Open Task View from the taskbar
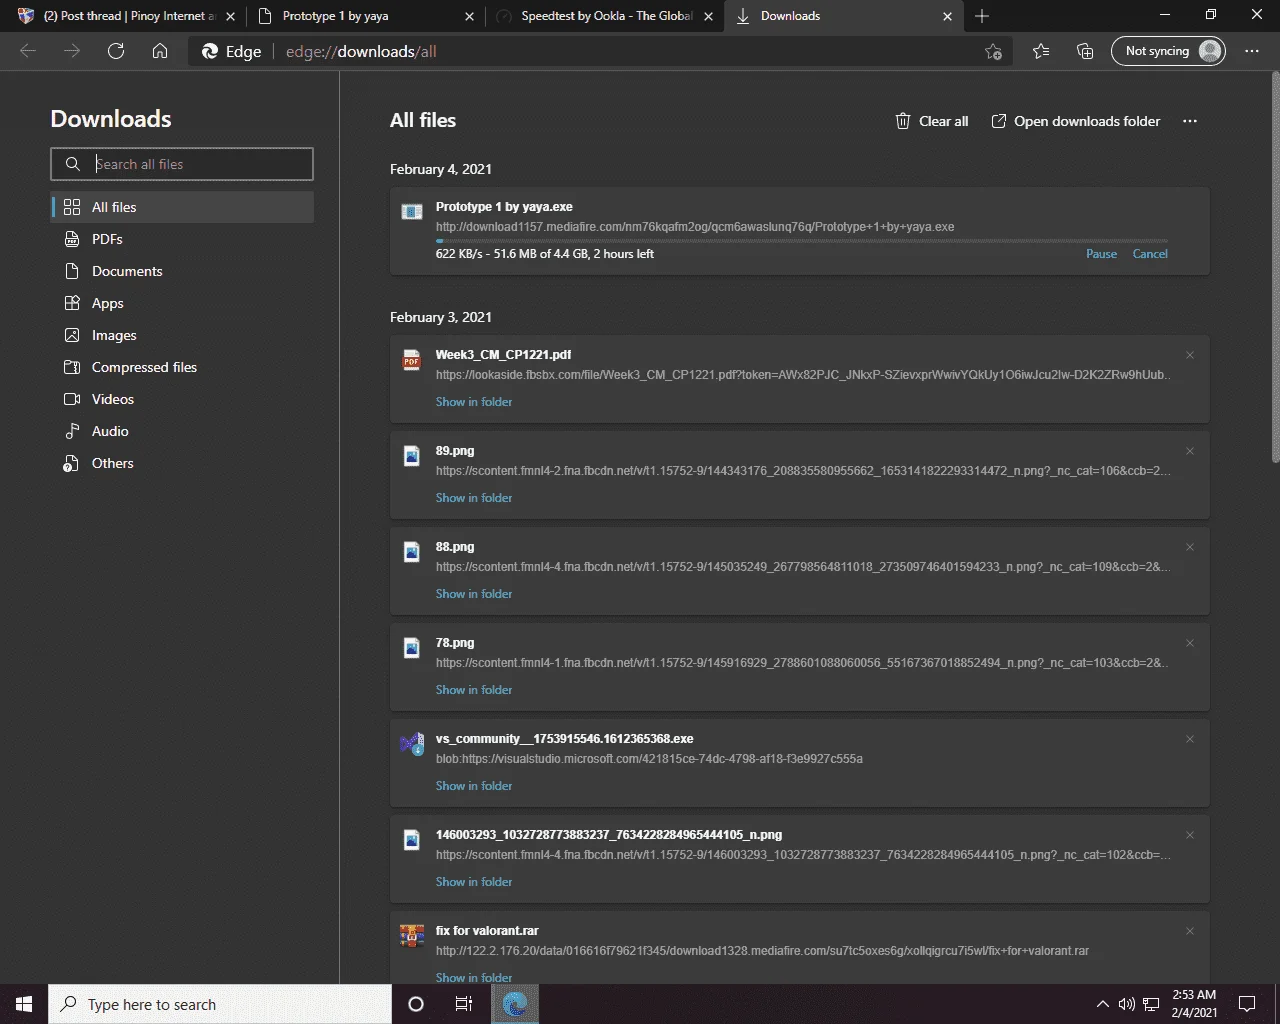 pyautogui.click(x=464, y=1004)
